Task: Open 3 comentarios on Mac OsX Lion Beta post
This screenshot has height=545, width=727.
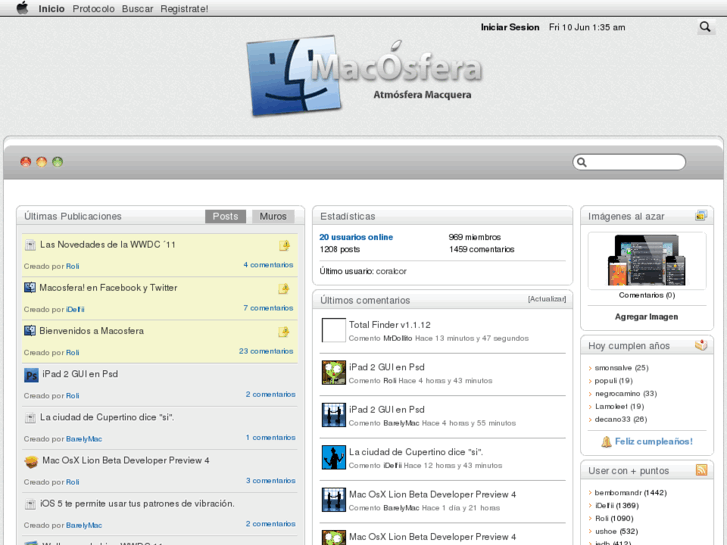Action: click(x=271, y=481)
